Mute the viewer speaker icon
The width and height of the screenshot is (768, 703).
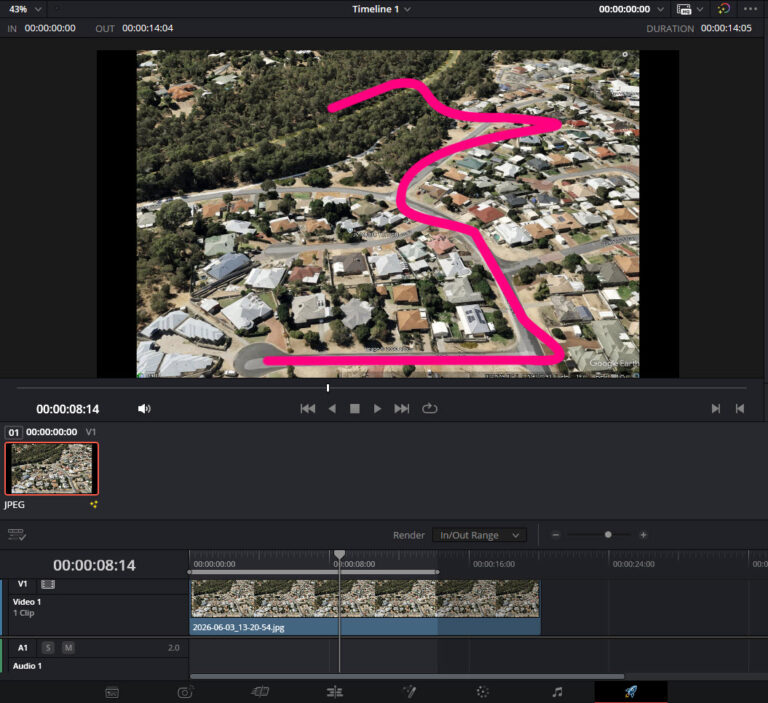(x=144, y=409)
